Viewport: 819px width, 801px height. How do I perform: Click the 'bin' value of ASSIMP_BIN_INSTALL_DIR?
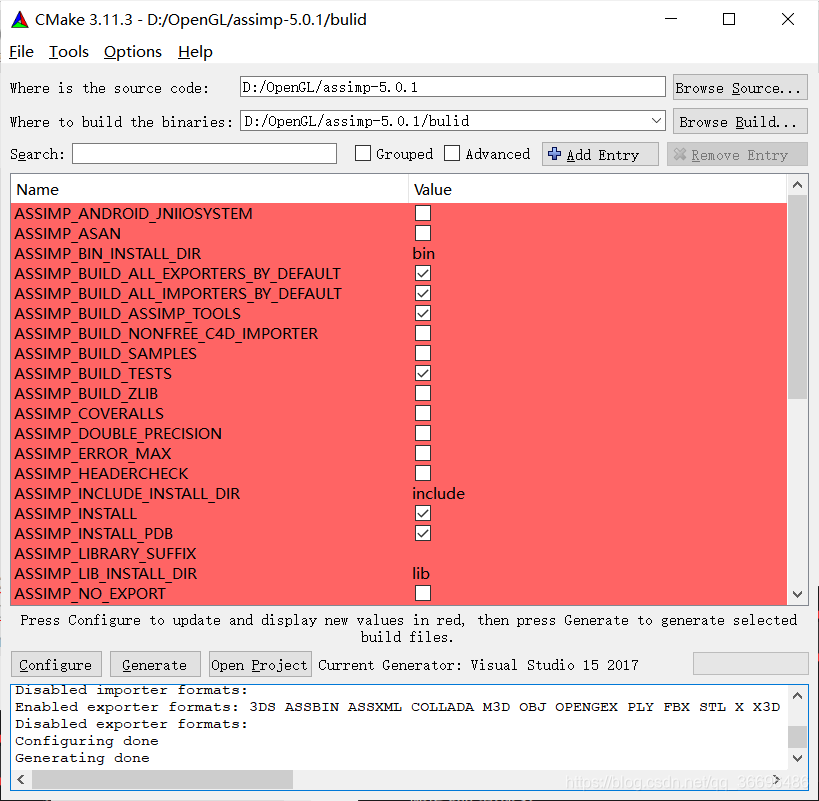coord(424,253)
